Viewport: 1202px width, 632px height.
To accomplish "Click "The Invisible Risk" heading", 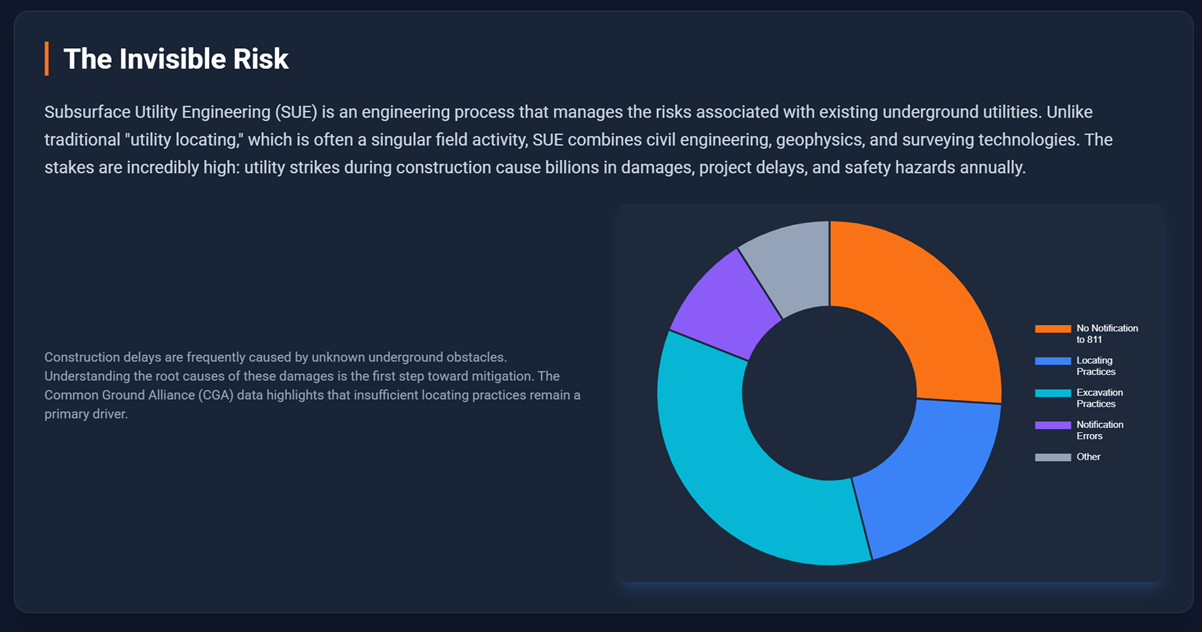I will coord(176,59).
